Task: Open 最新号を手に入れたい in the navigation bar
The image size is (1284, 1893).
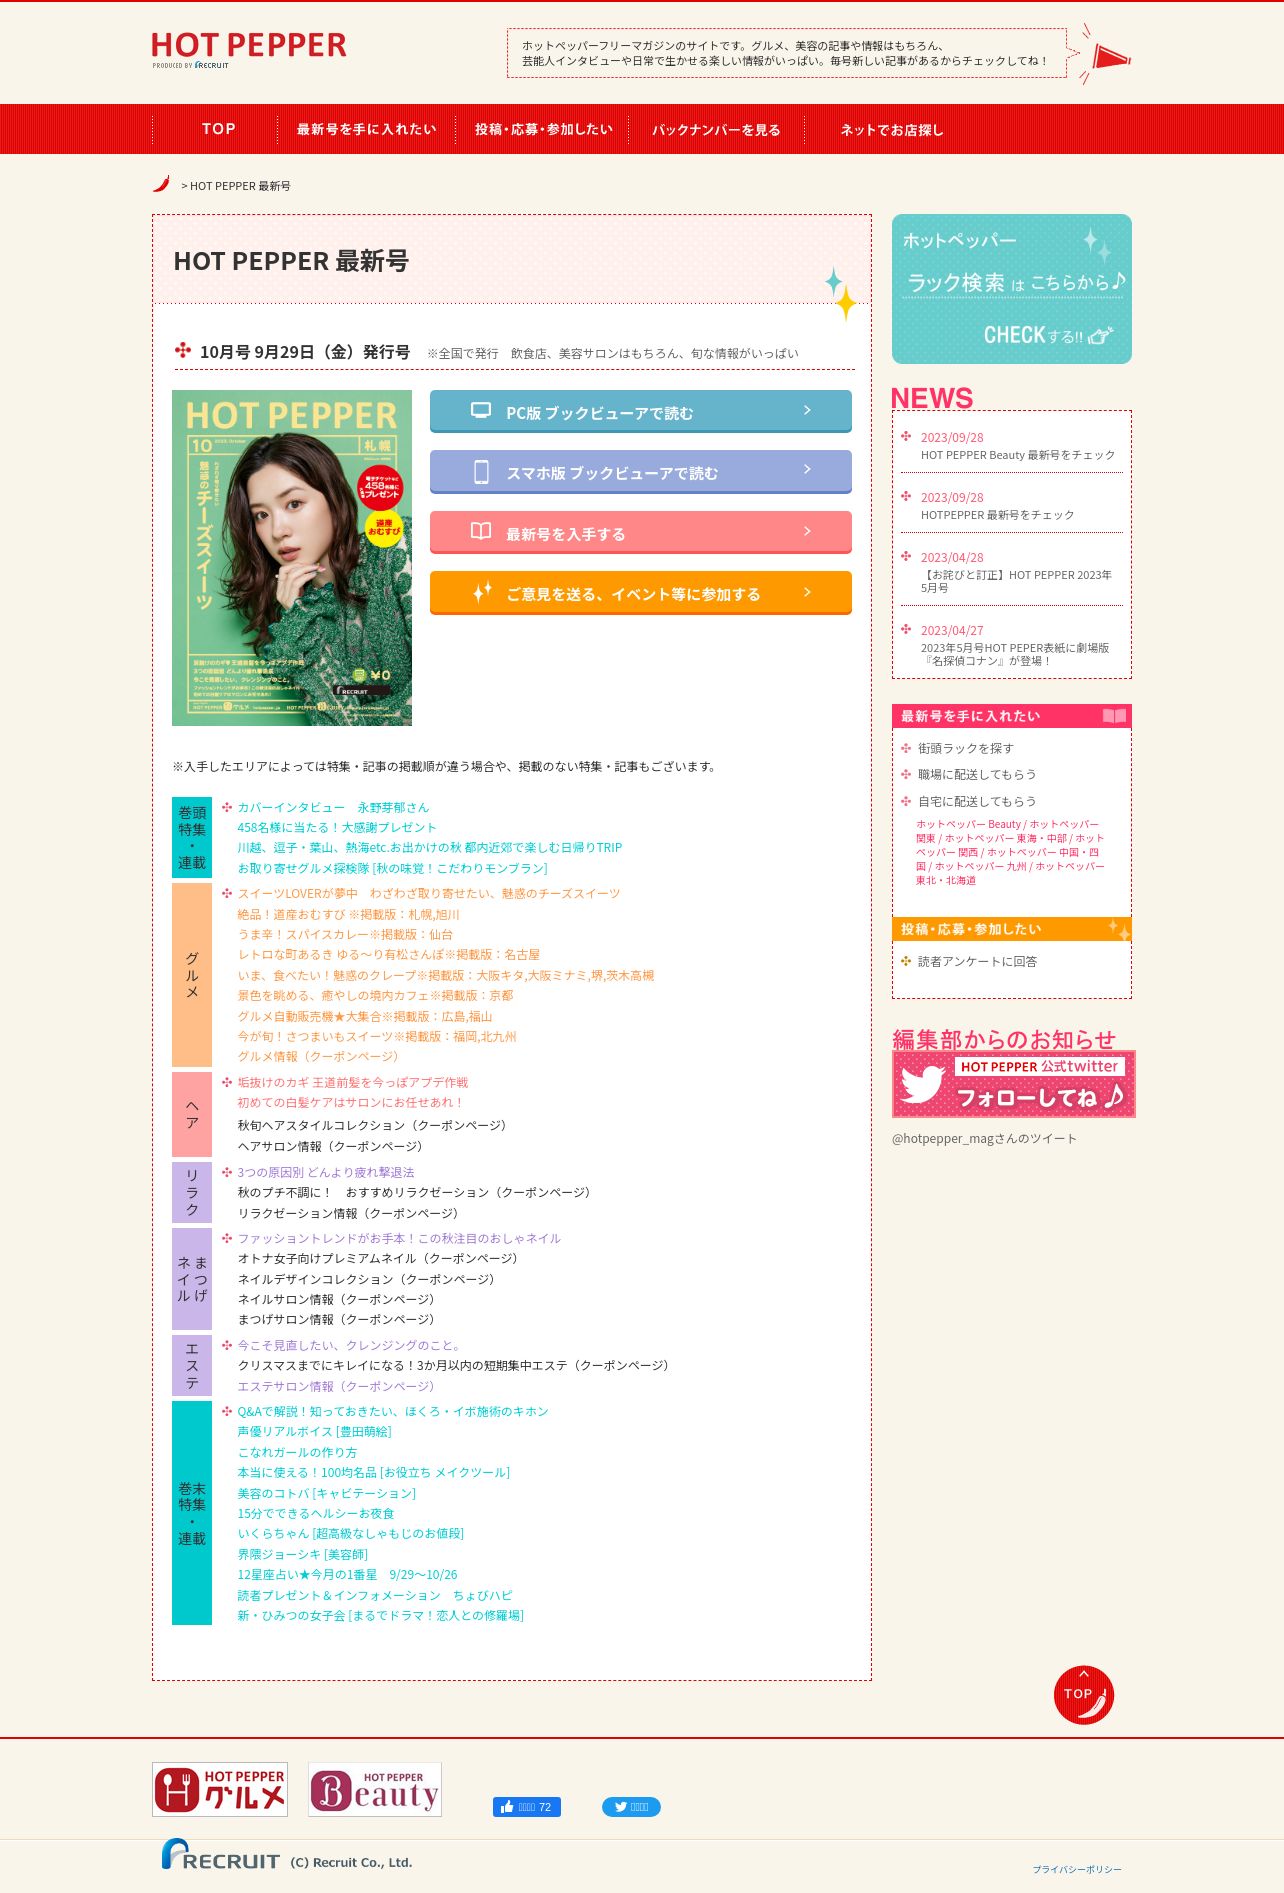Action: tap(366, 129)
